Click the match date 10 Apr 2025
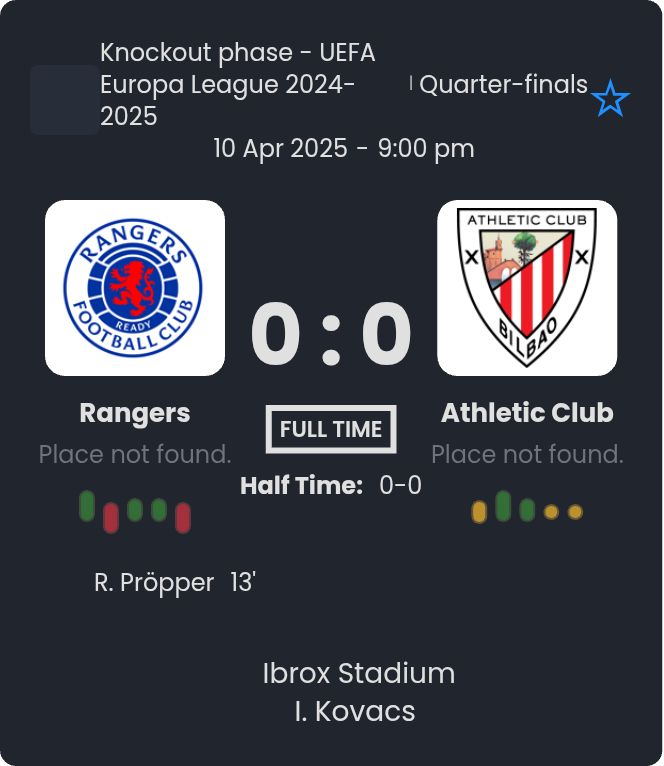 281,149
